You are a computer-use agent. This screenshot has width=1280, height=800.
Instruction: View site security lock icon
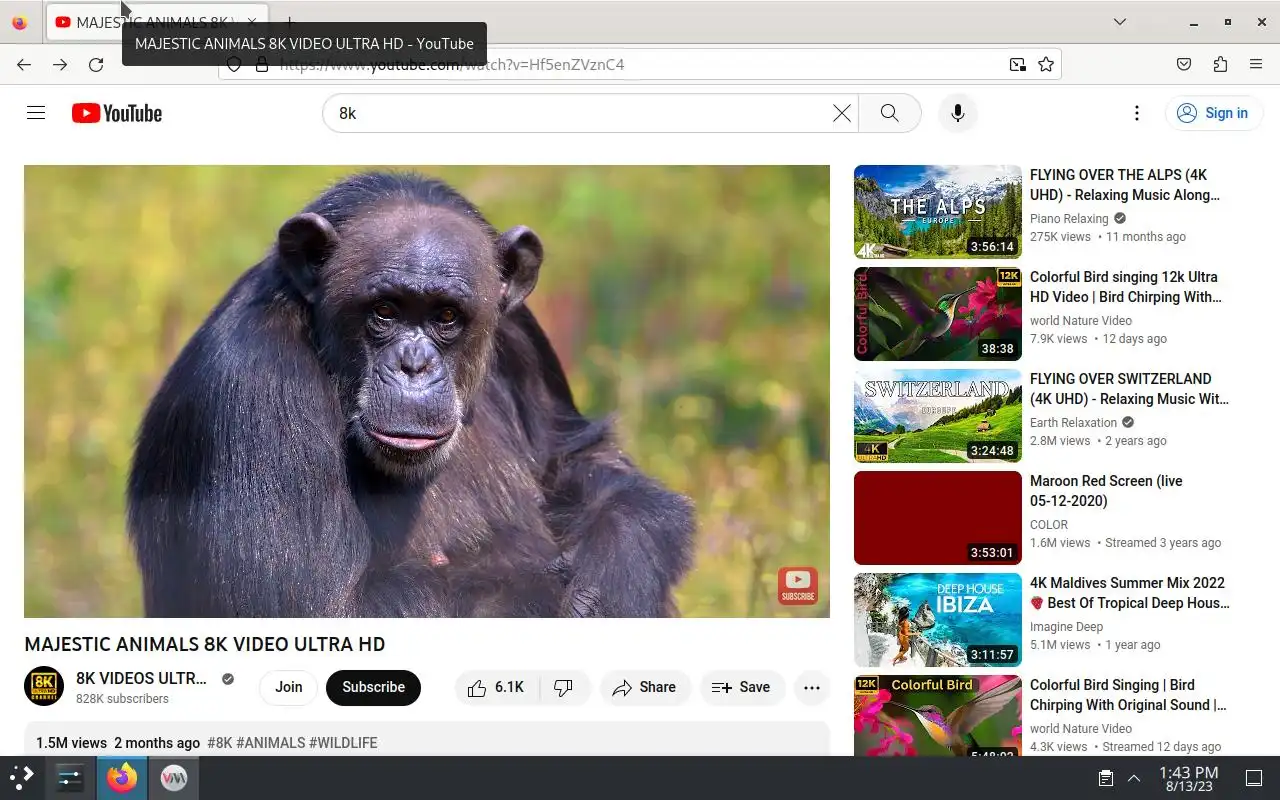[262, 65]
